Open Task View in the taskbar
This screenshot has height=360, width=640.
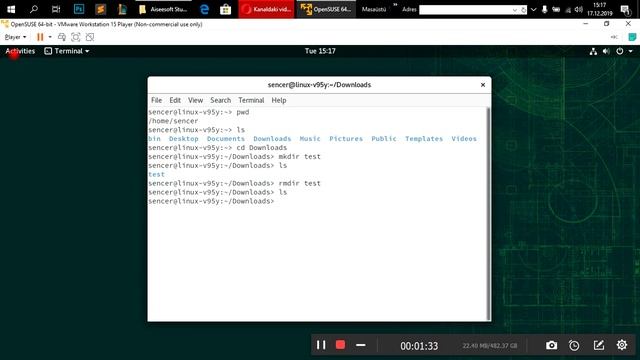(x=56, y=9)
